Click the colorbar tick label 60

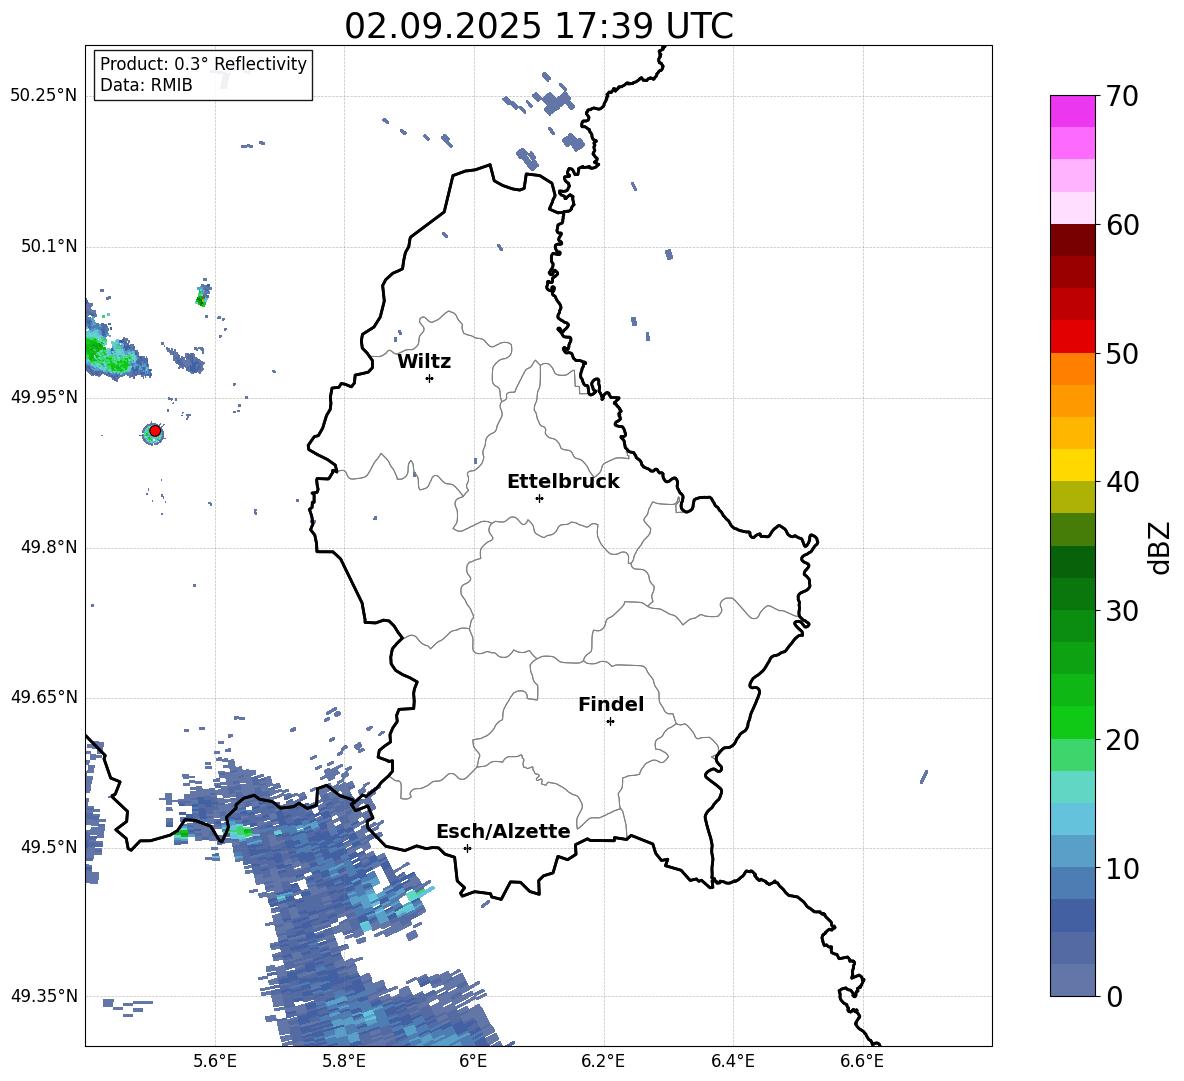coord(1122,225)
